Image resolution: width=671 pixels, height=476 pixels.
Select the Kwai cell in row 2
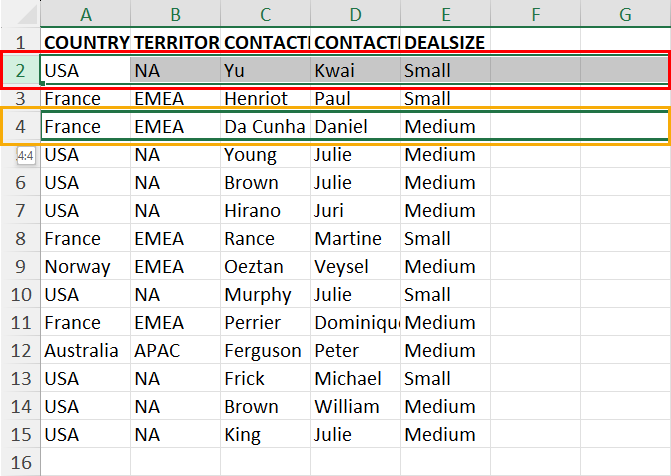(x=356, y=71)
